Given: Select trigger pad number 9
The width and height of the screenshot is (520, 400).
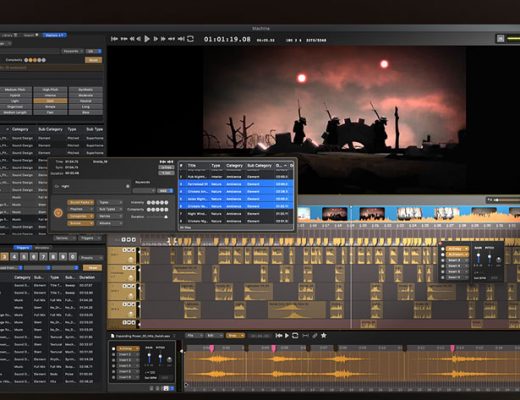Looking at the screenshot, I should (x=63, y=257).
